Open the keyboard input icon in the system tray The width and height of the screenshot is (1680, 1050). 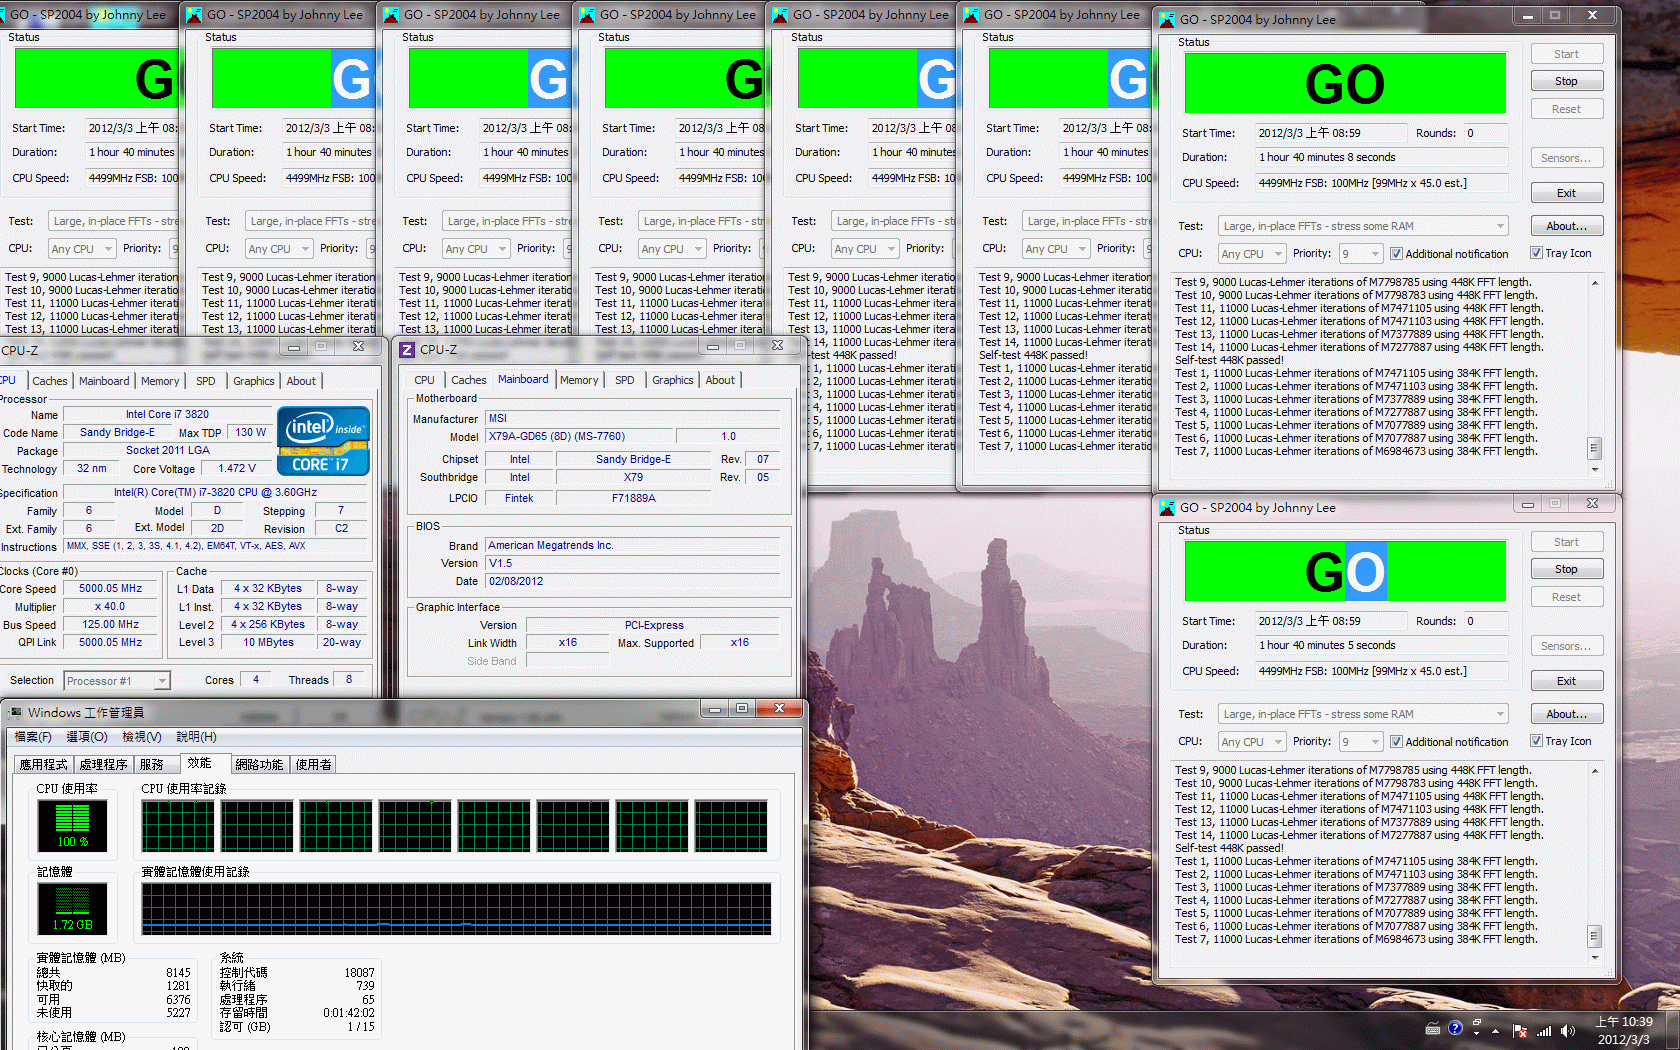1433,1029
